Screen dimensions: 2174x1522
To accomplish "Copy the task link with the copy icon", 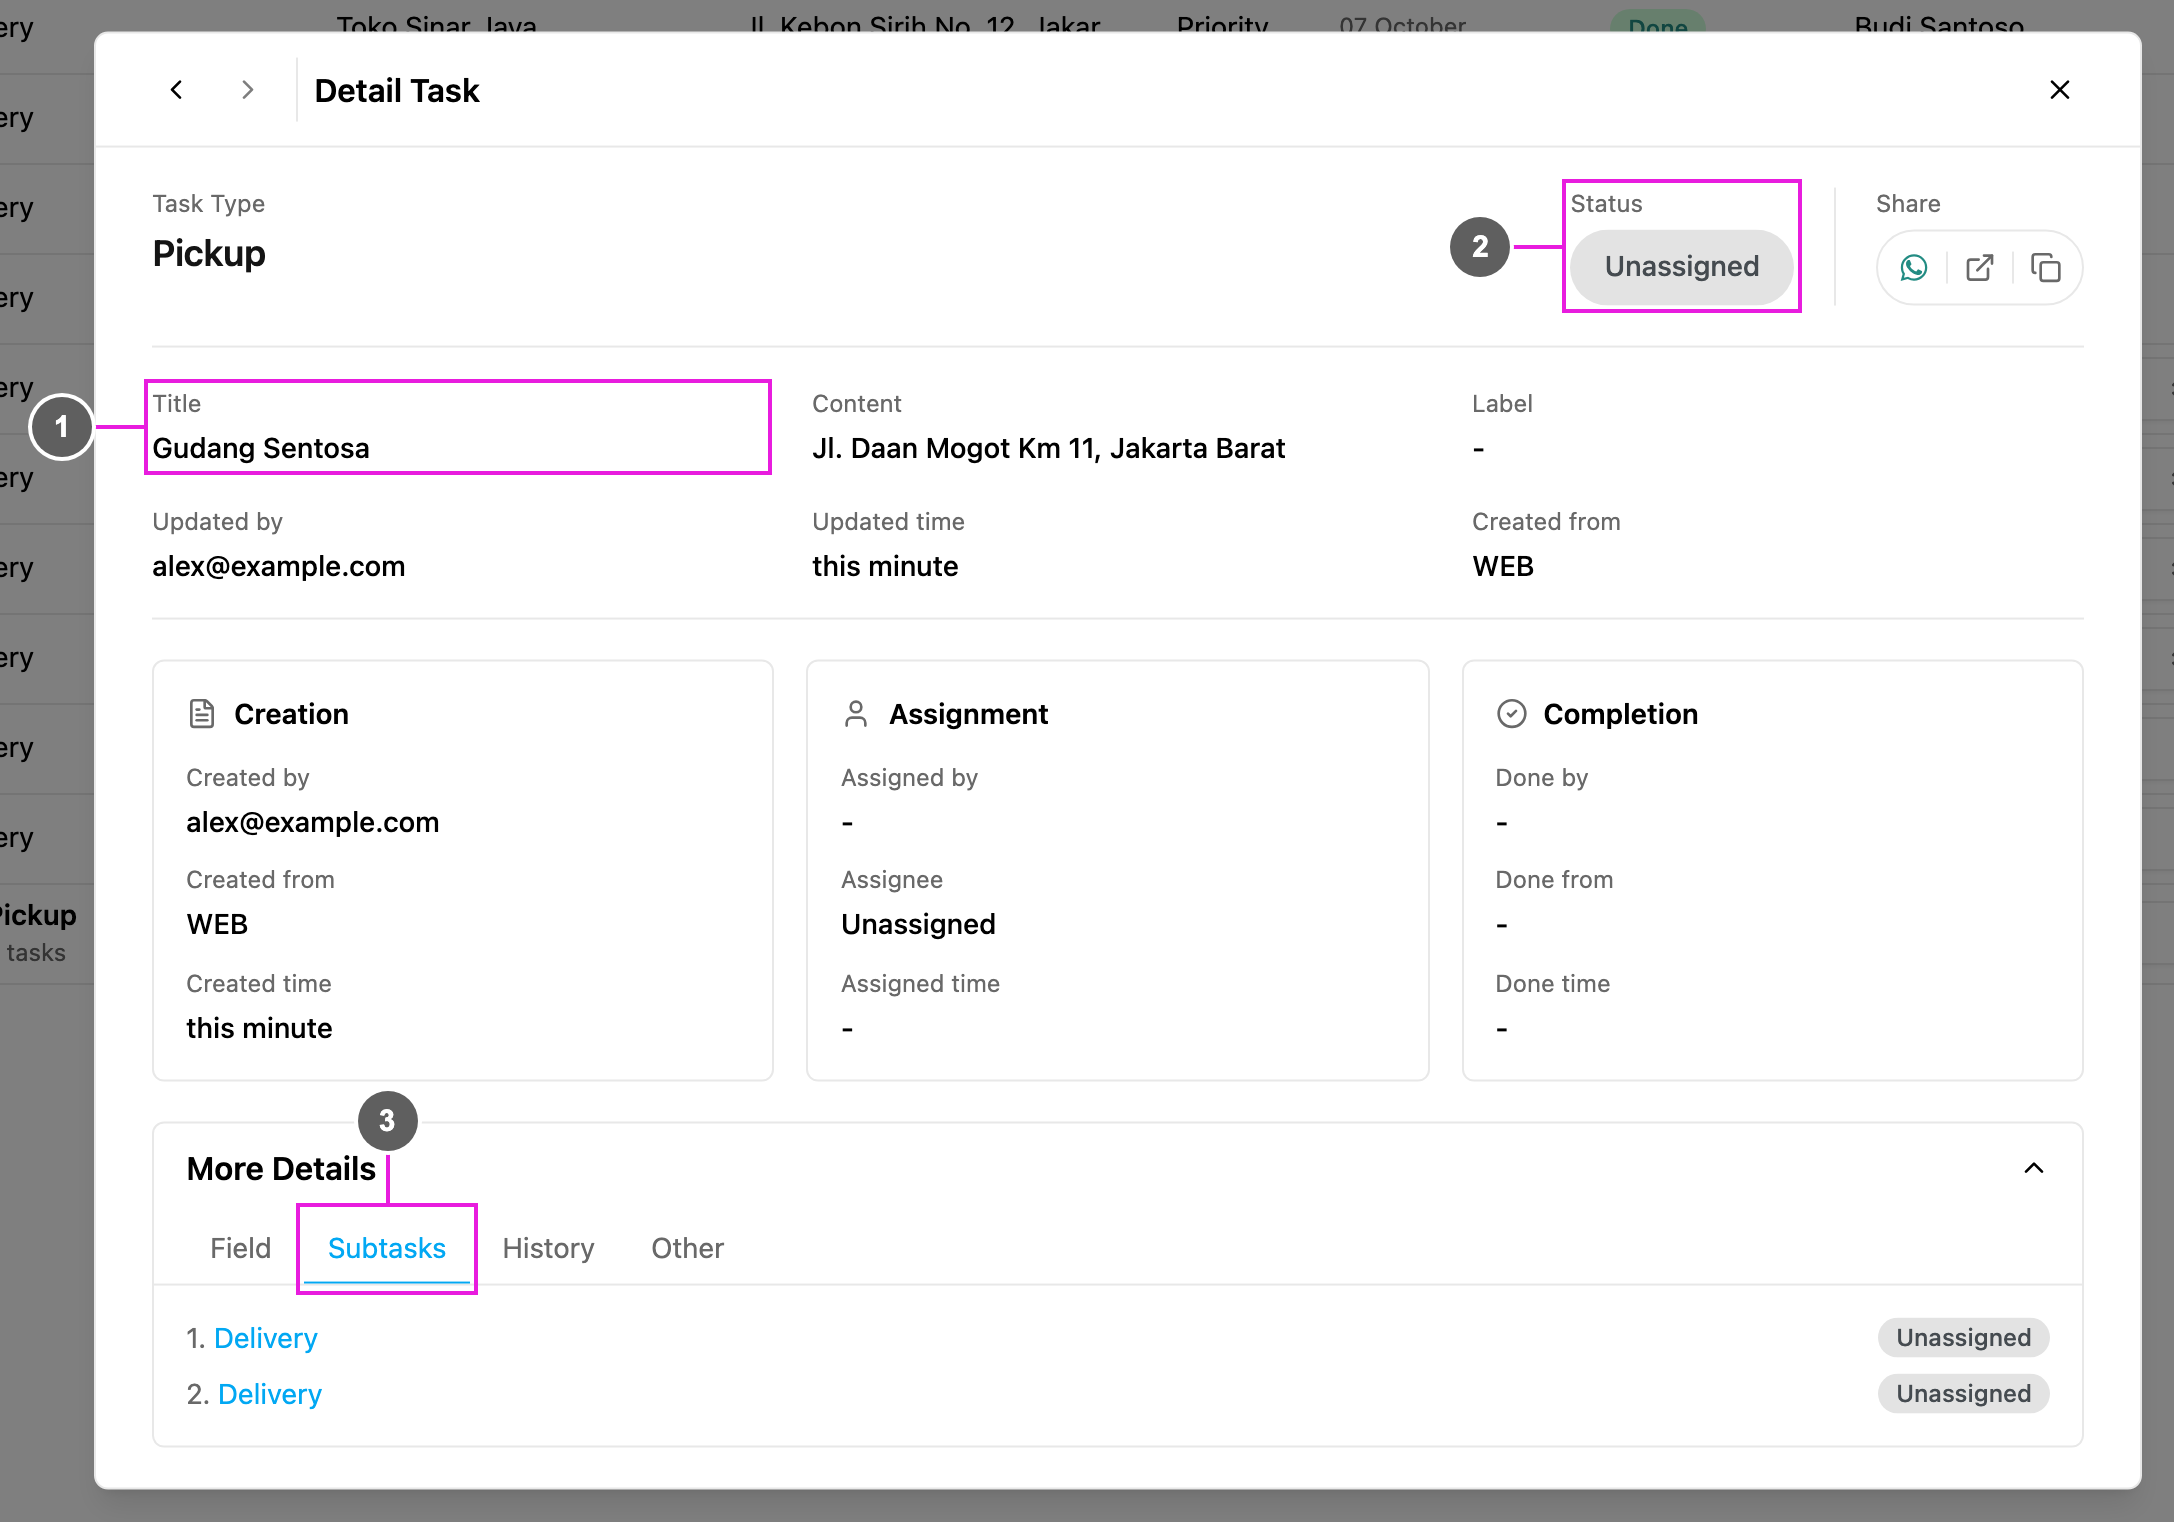I will [x=2045, y=268].
